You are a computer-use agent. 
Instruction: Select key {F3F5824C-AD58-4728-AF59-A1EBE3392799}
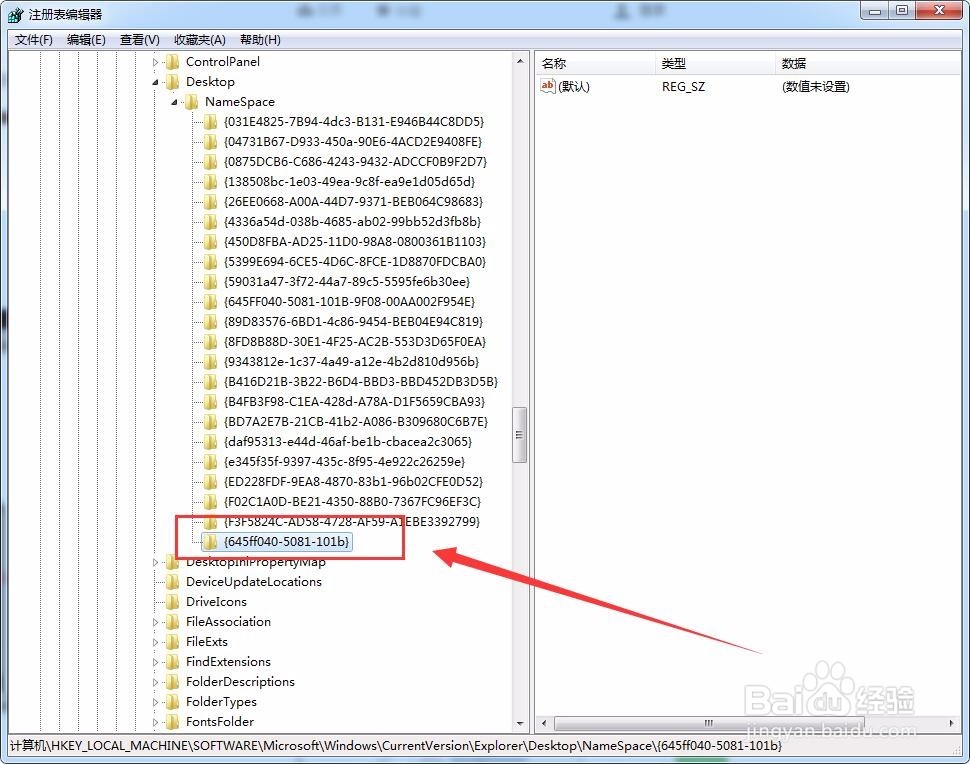(351, 521)
